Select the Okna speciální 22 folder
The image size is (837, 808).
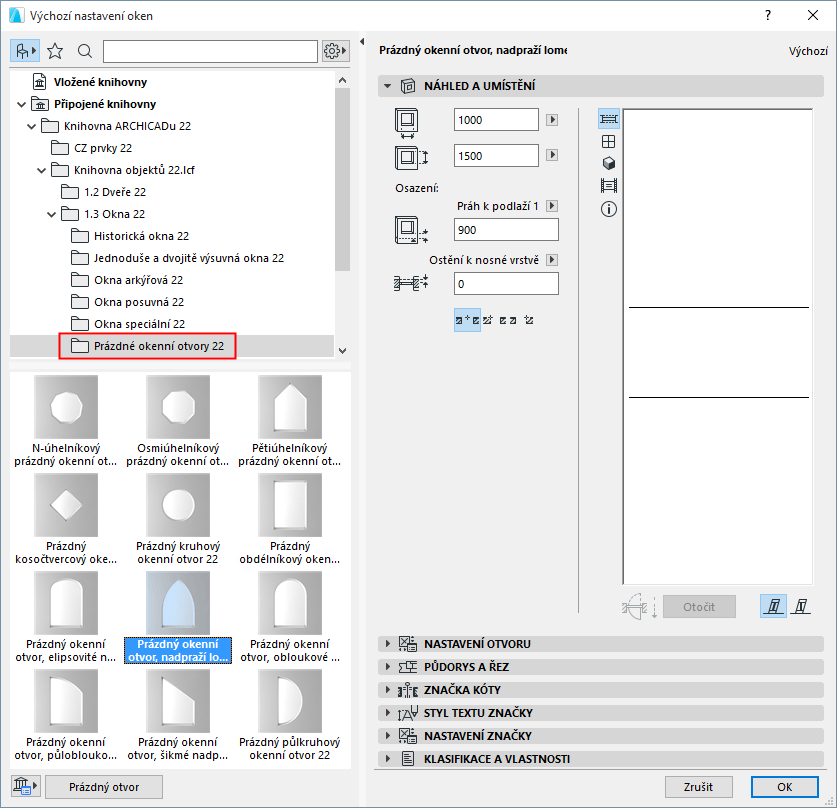pos(139,324)
